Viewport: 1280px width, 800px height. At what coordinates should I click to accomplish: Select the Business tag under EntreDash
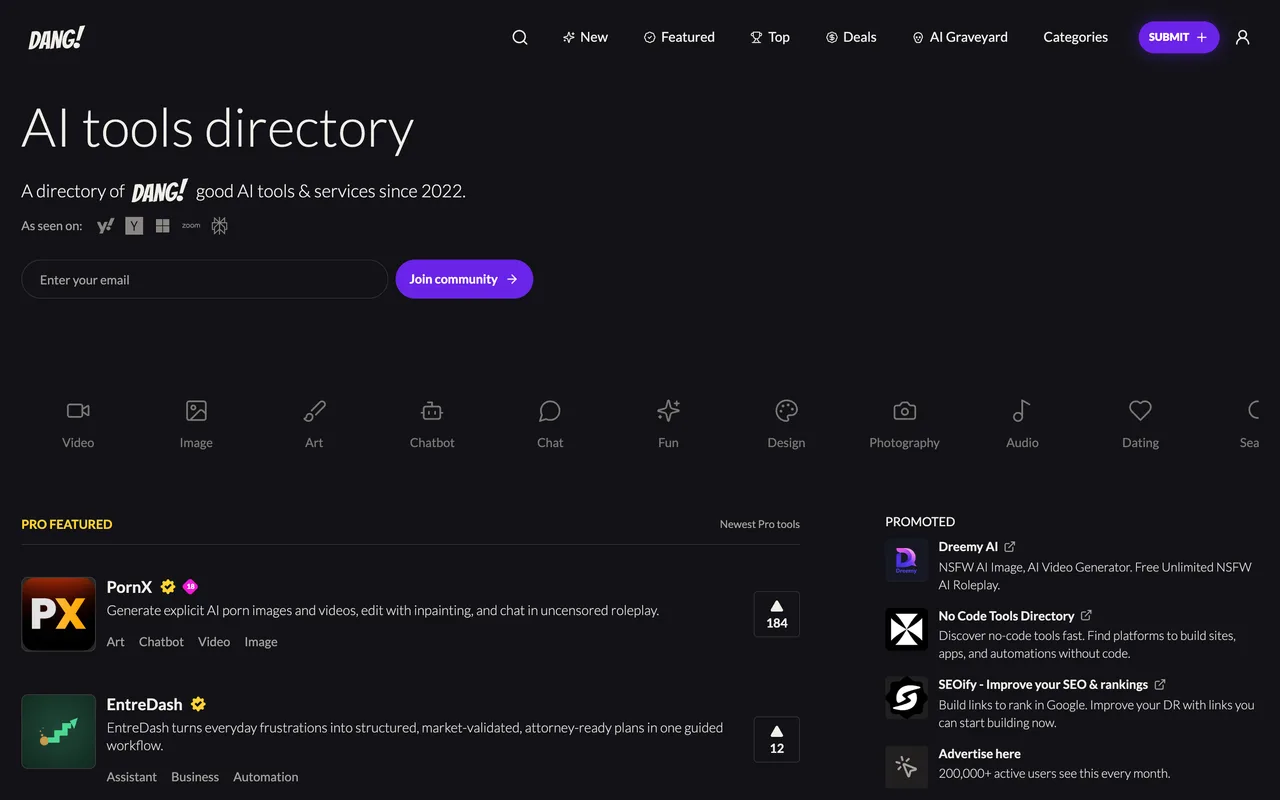tap(195, 777)
